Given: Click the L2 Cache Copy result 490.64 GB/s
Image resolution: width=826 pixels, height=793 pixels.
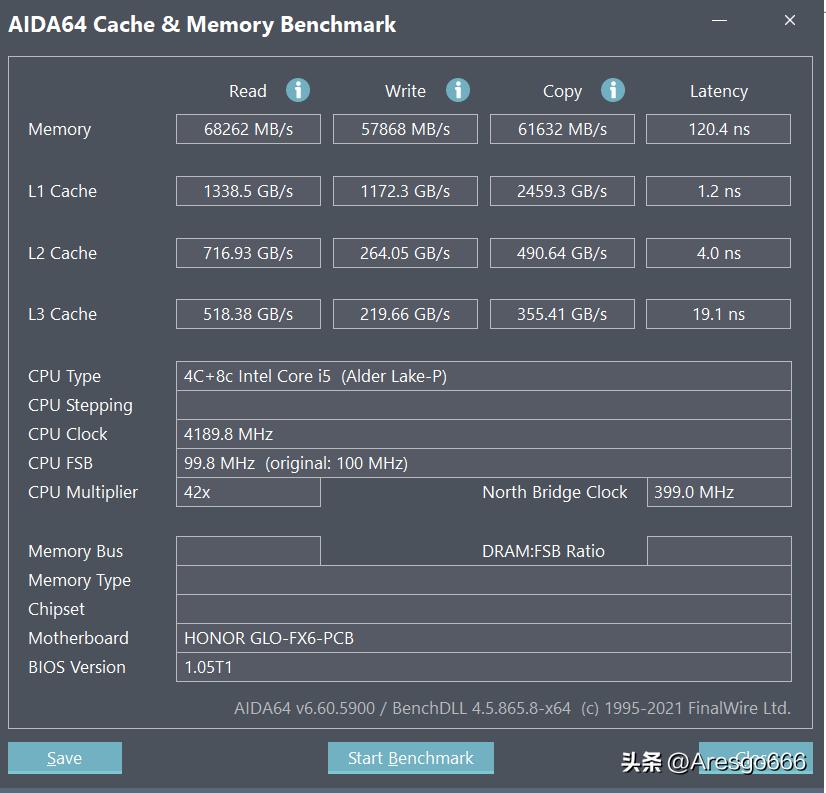Looking at the screenshot, I should tap(561, 252).
